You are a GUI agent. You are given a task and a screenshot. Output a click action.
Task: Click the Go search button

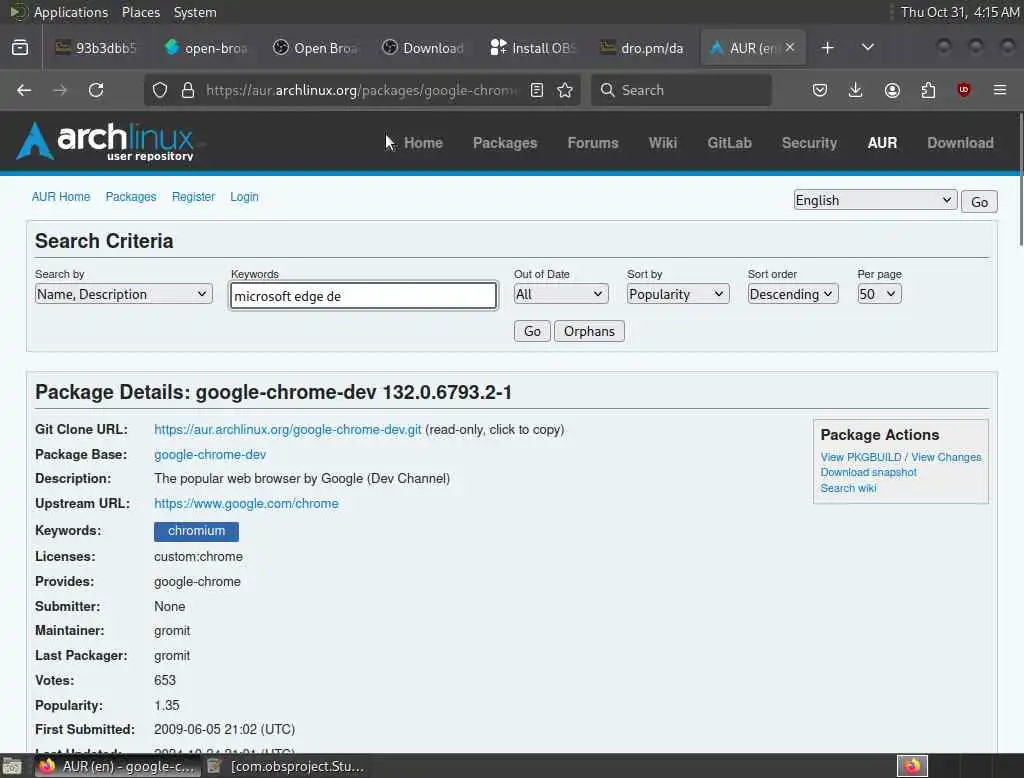532,331
